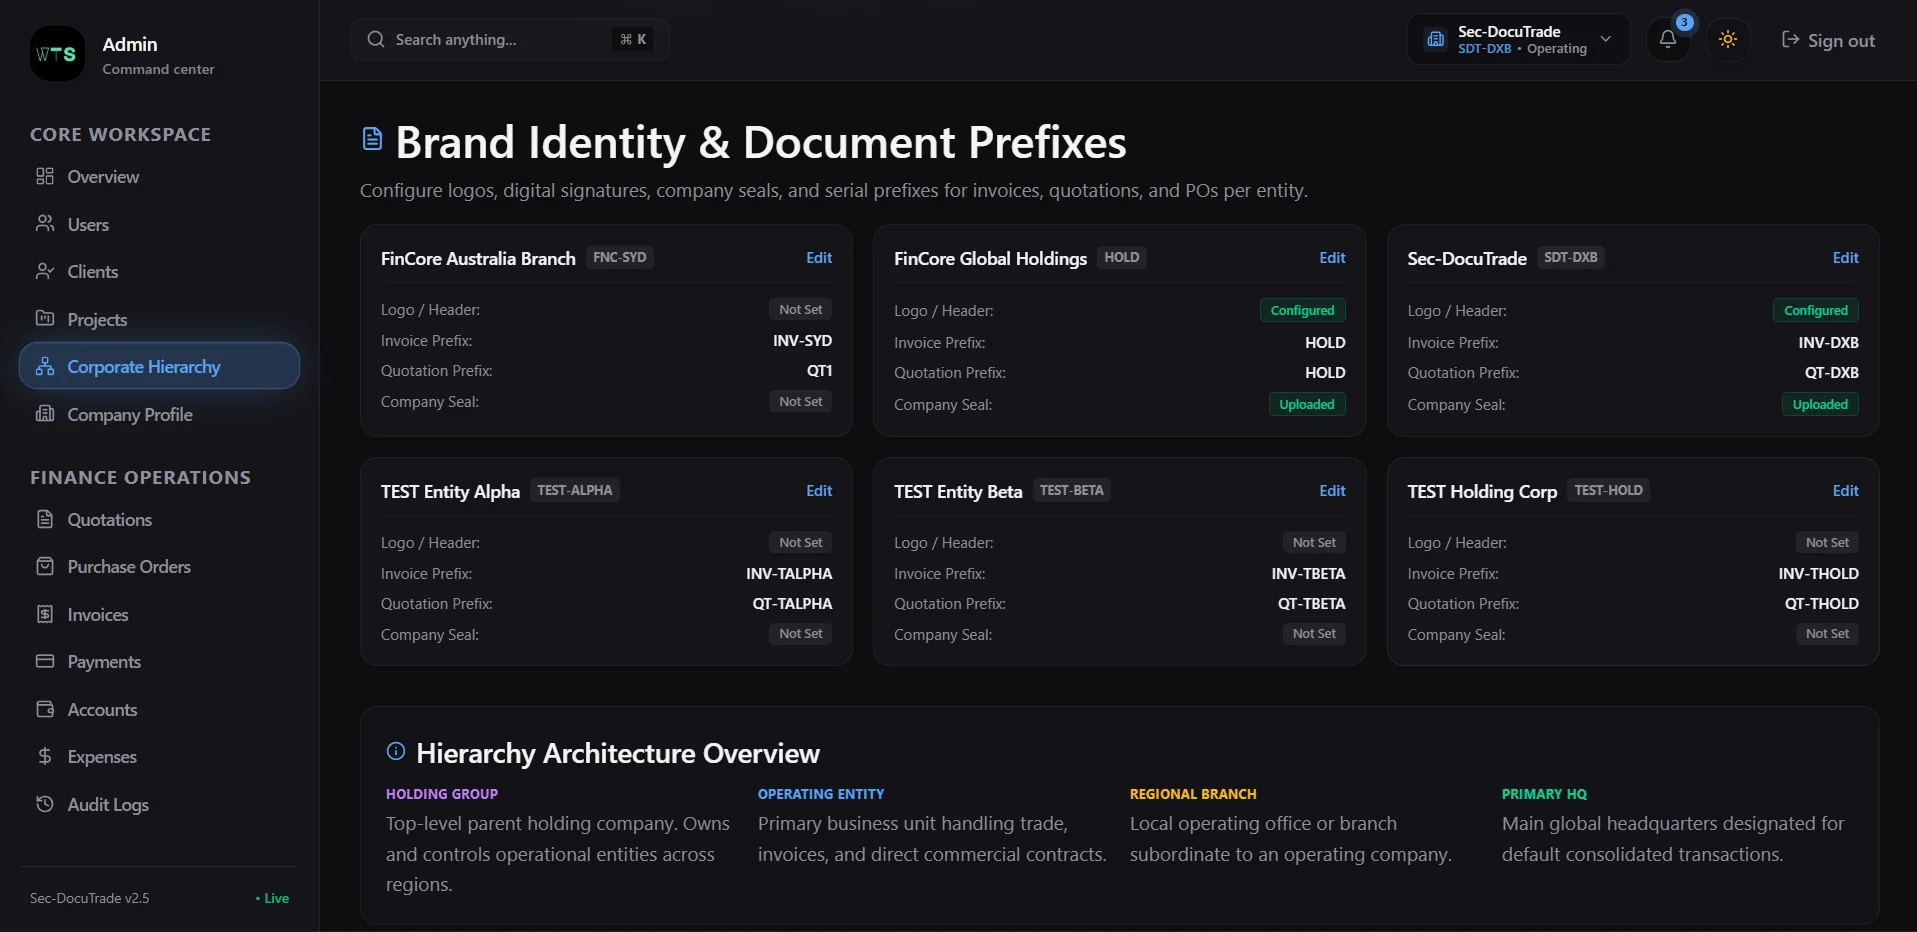The width and height of the screenshot is (1917, 932).
Task: Edit FinCore Global Holdings card
Action: (1332, 258)
